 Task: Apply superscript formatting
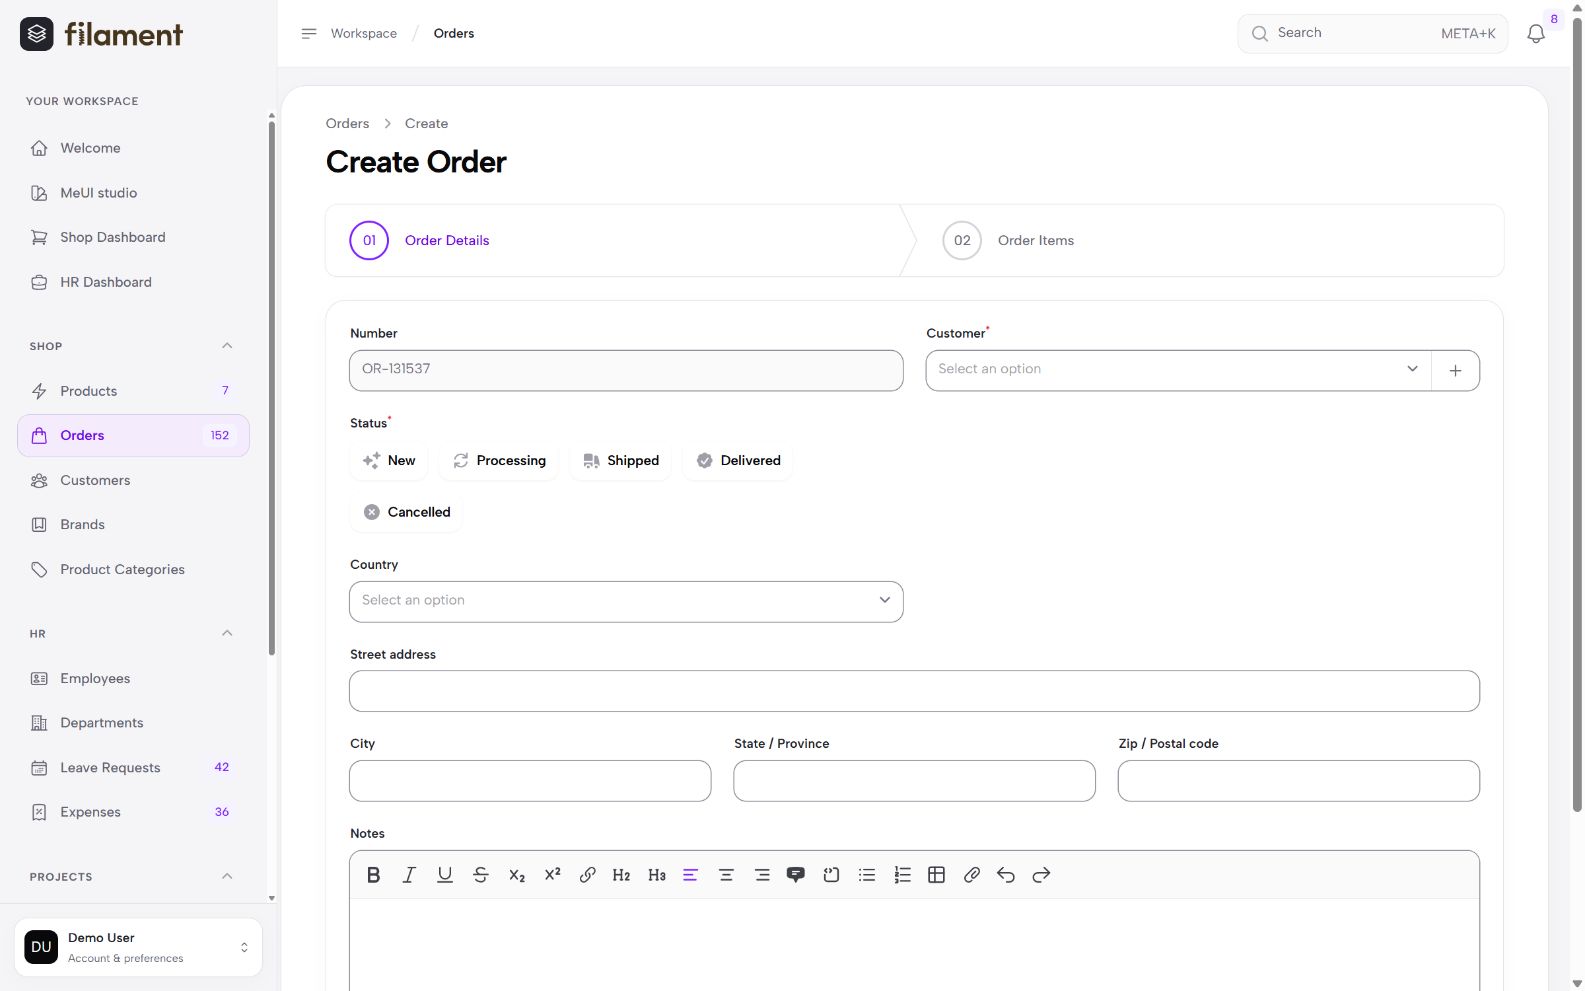[552, 875]
